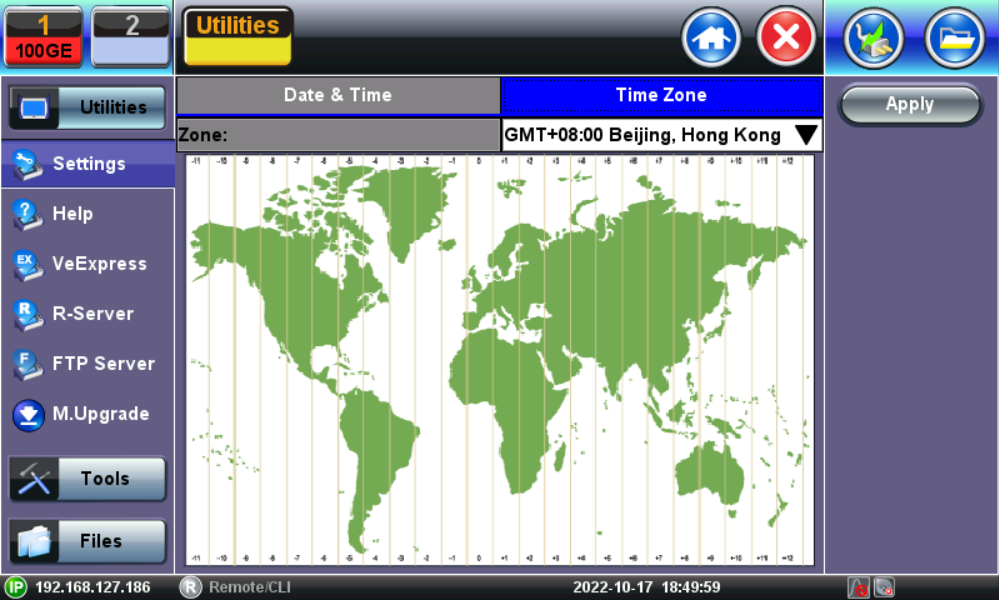Open VeExpress in the sidebar
This screenshot has height=600, width=999.
pyautogui.click(x=87, y=264)
